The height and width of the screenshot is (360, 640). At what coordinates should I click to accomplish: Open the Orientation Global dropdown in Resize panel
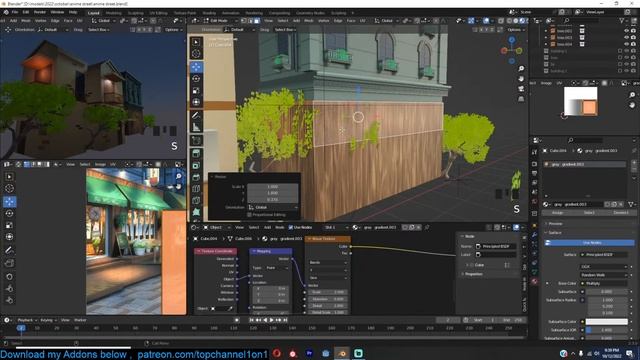(x=273, y=207)
